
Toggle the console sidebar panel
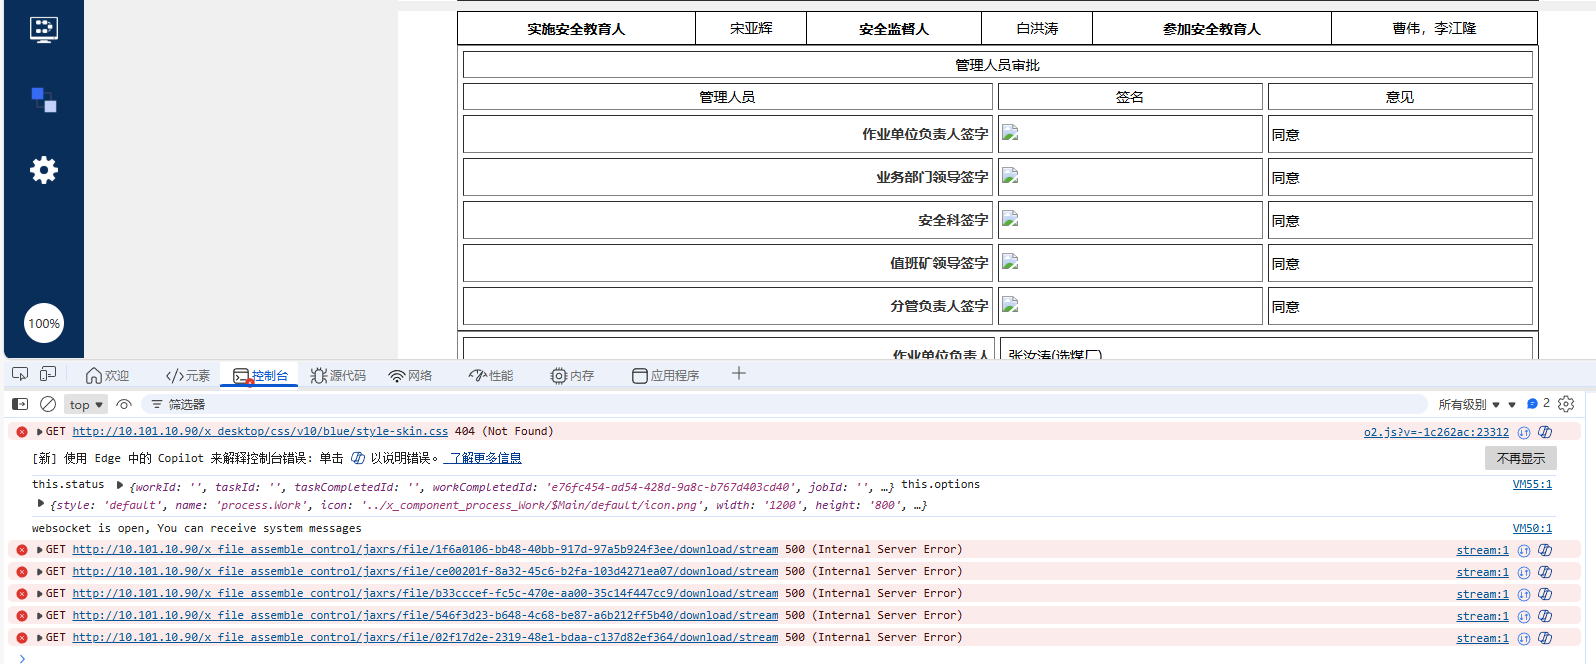[20, 404]
